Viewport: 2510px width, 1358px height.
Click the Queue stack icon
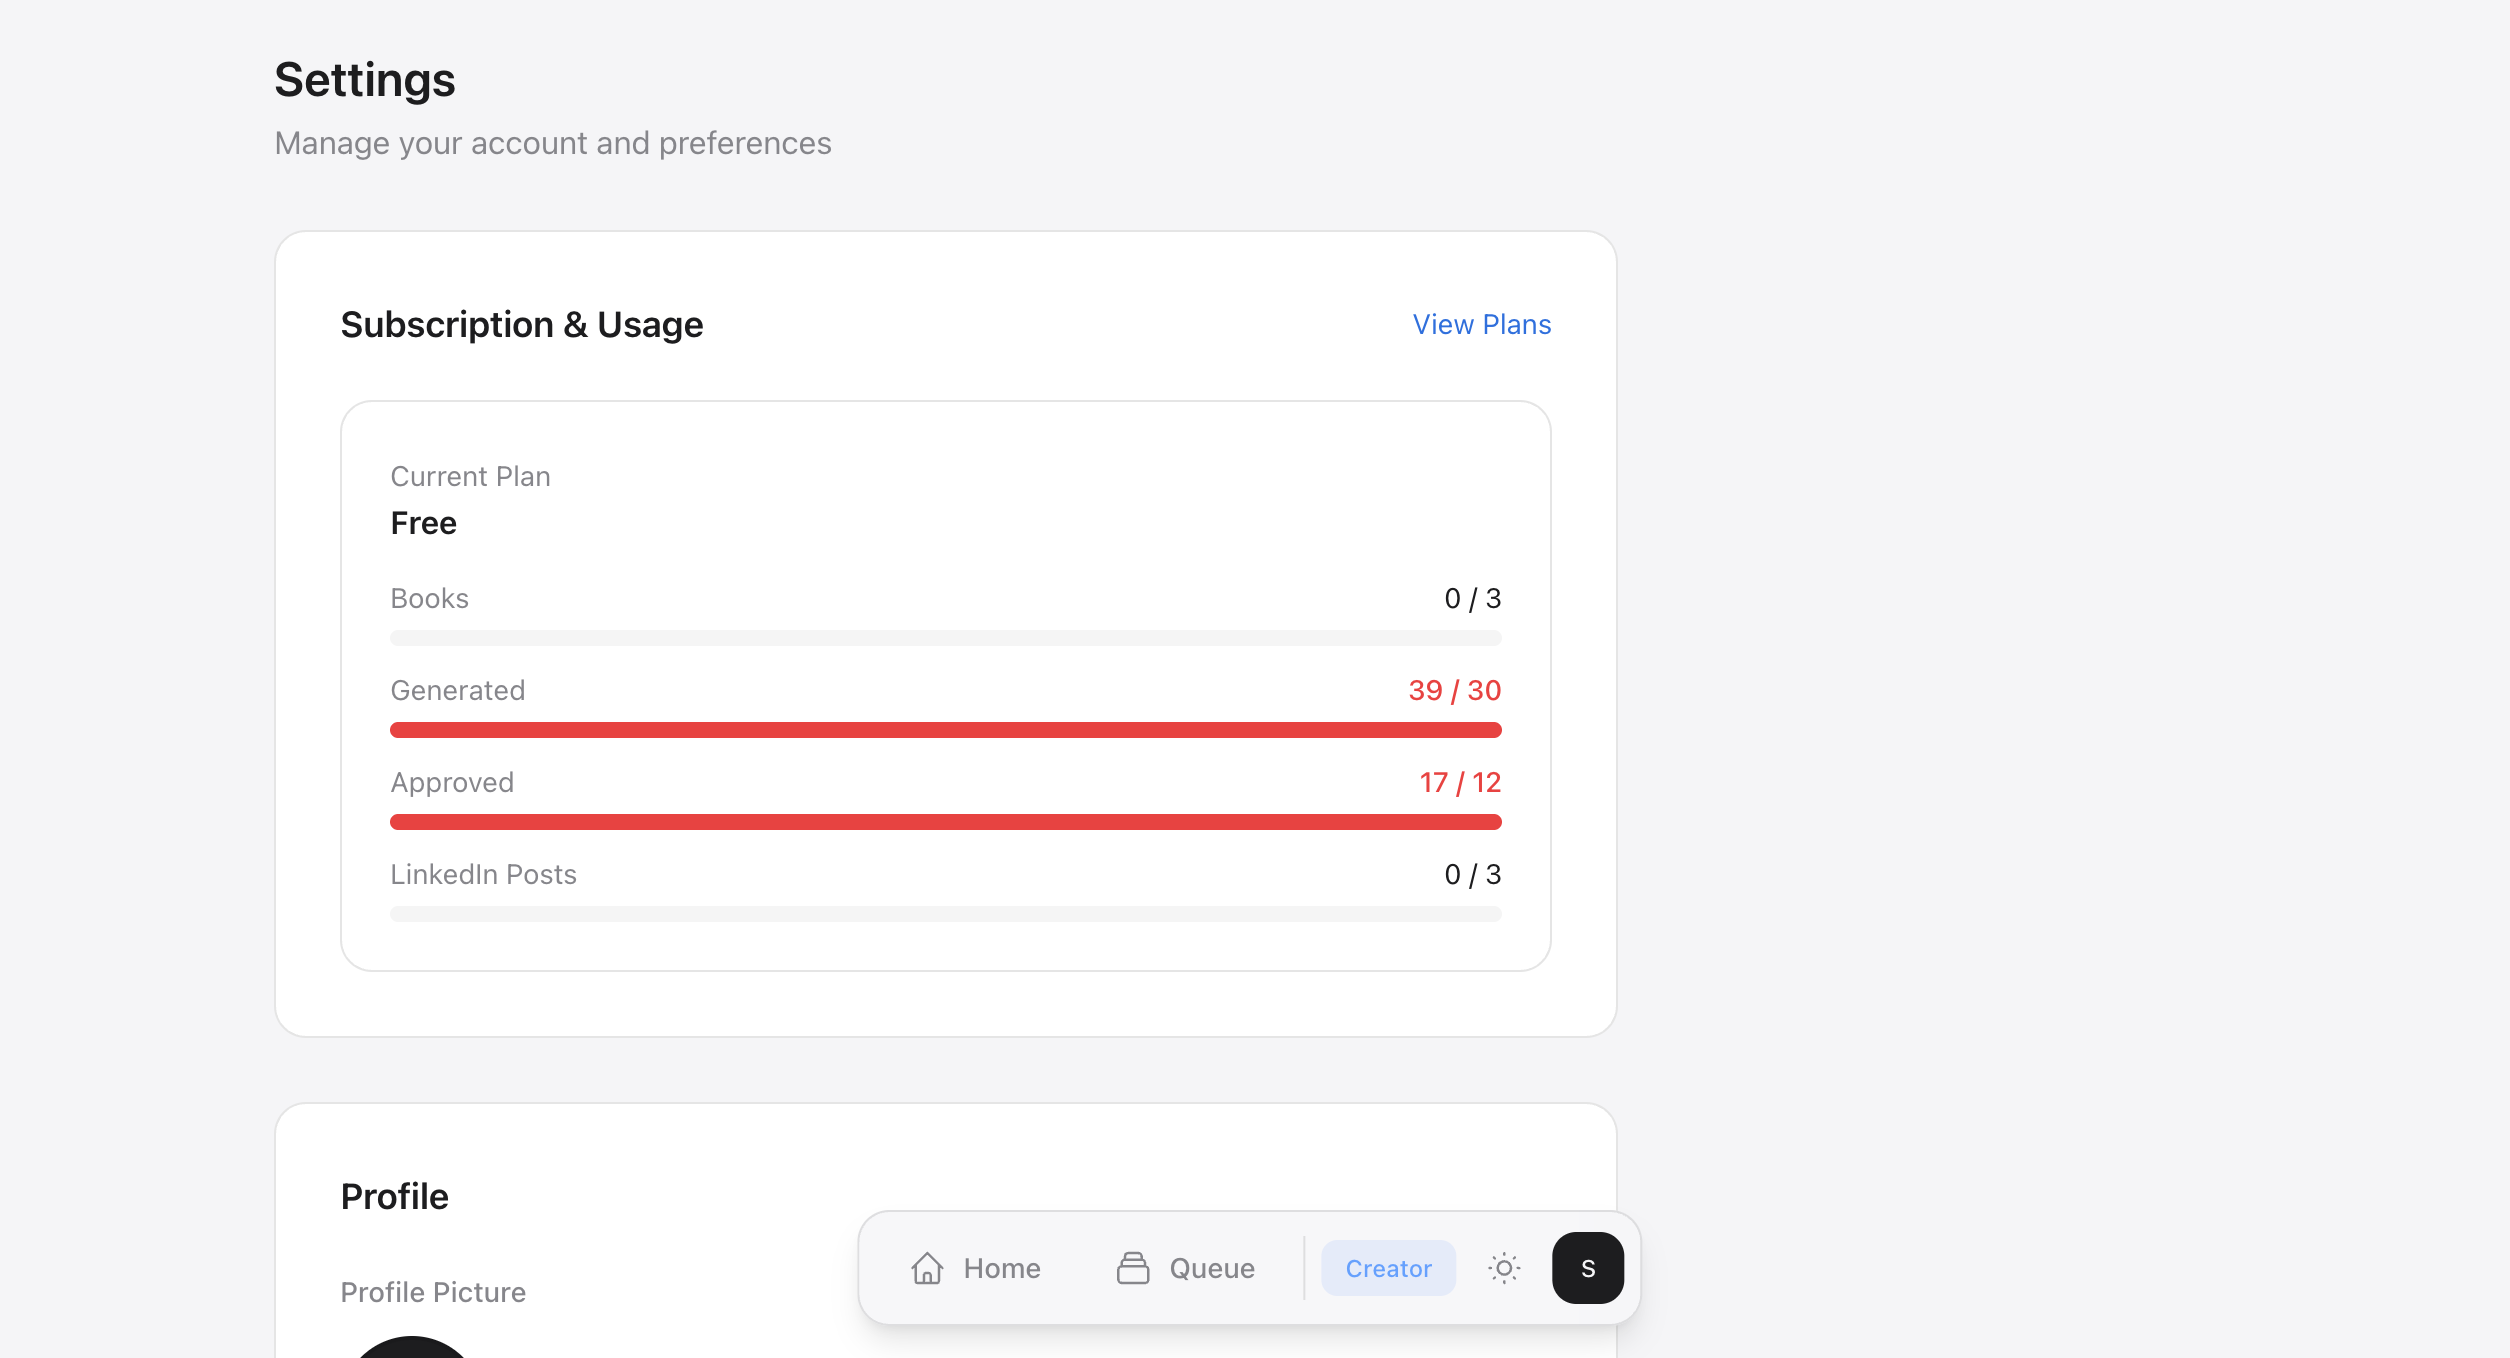coord(1132,1268)
